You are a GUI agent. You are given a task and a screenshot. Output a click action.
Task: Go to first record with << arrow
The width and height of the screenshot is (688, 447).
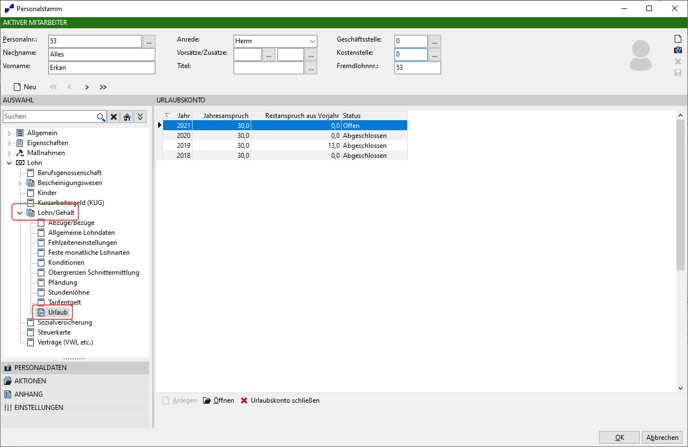click(53, 87)
